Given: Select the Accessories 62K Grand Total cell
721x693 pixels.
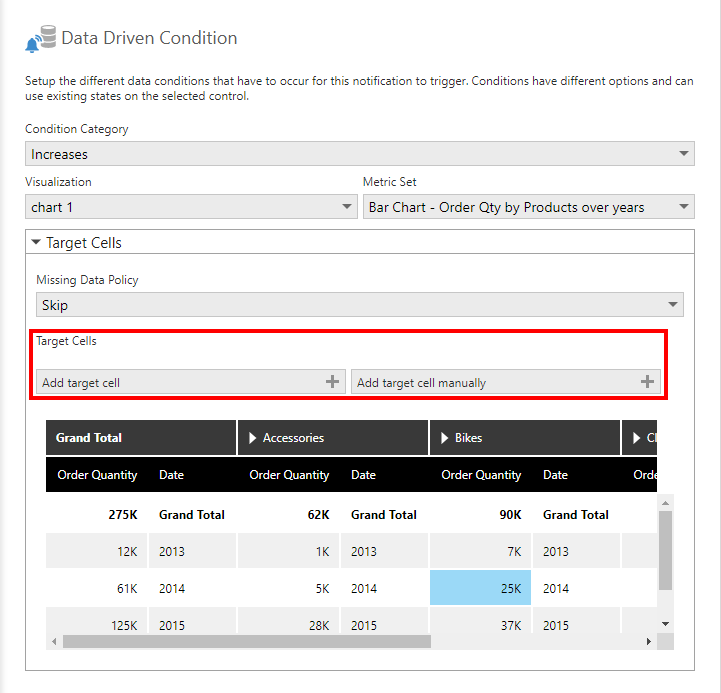Looking at the screenshot, I should pyautogui.click(x=289, y=515).
